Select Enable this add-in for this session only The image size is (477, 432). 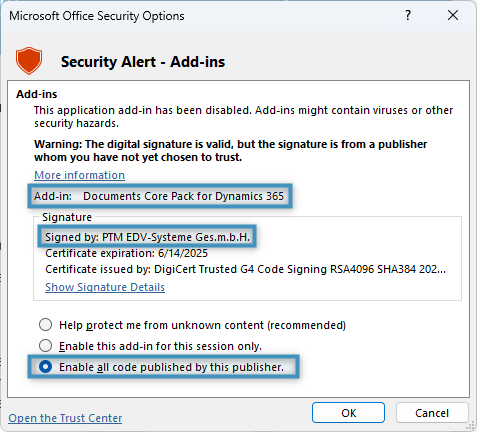tap(45, 346)
